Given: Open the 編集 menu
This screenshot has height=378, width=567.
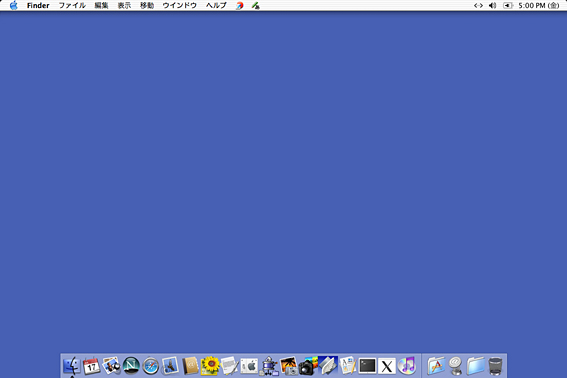Looking at the screenshot, I should pyautogui.click(x=102, y=5).
